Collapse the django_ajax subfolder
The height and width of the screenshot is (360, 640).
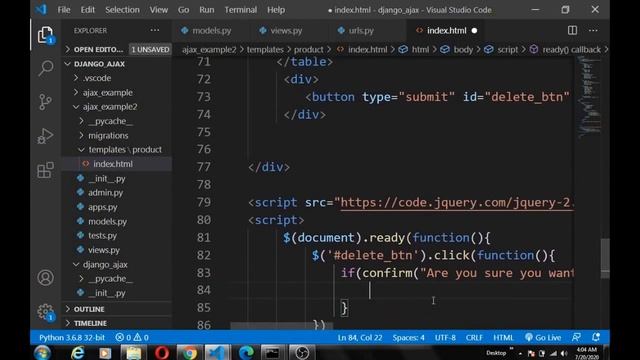[105, 264]
